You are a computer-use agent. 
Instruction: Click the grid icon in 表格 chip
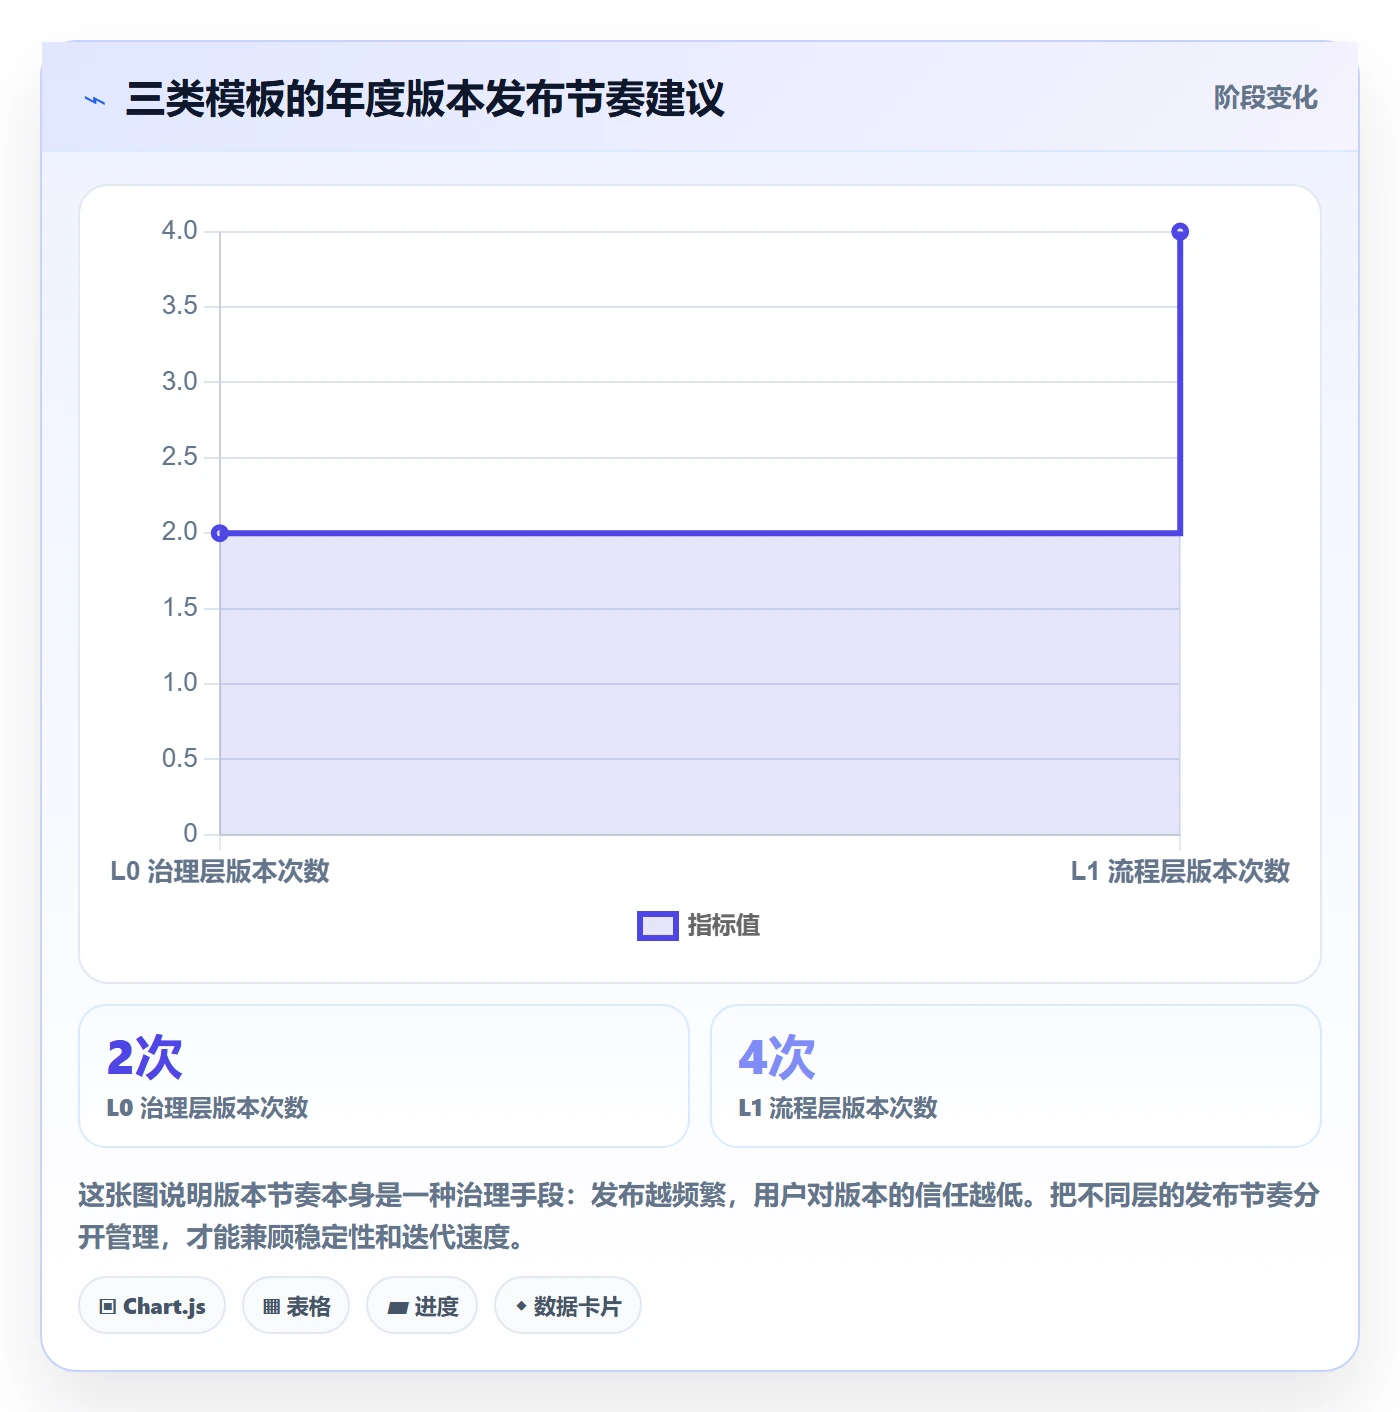[271, 1307]
